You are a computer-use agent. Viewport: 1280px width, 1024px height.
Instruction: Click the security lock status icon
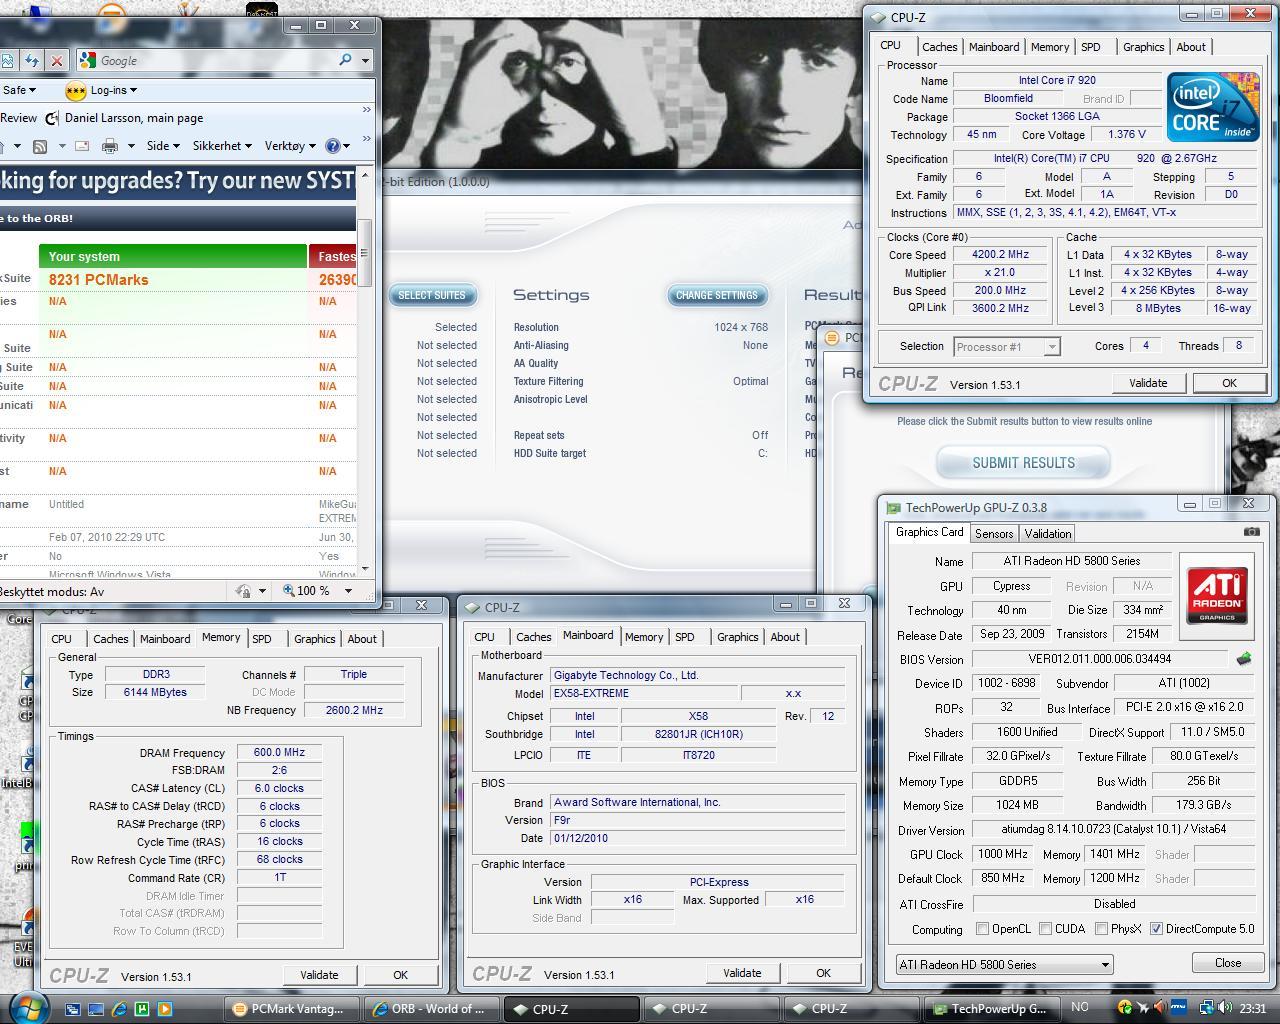[x=243, y=591]
